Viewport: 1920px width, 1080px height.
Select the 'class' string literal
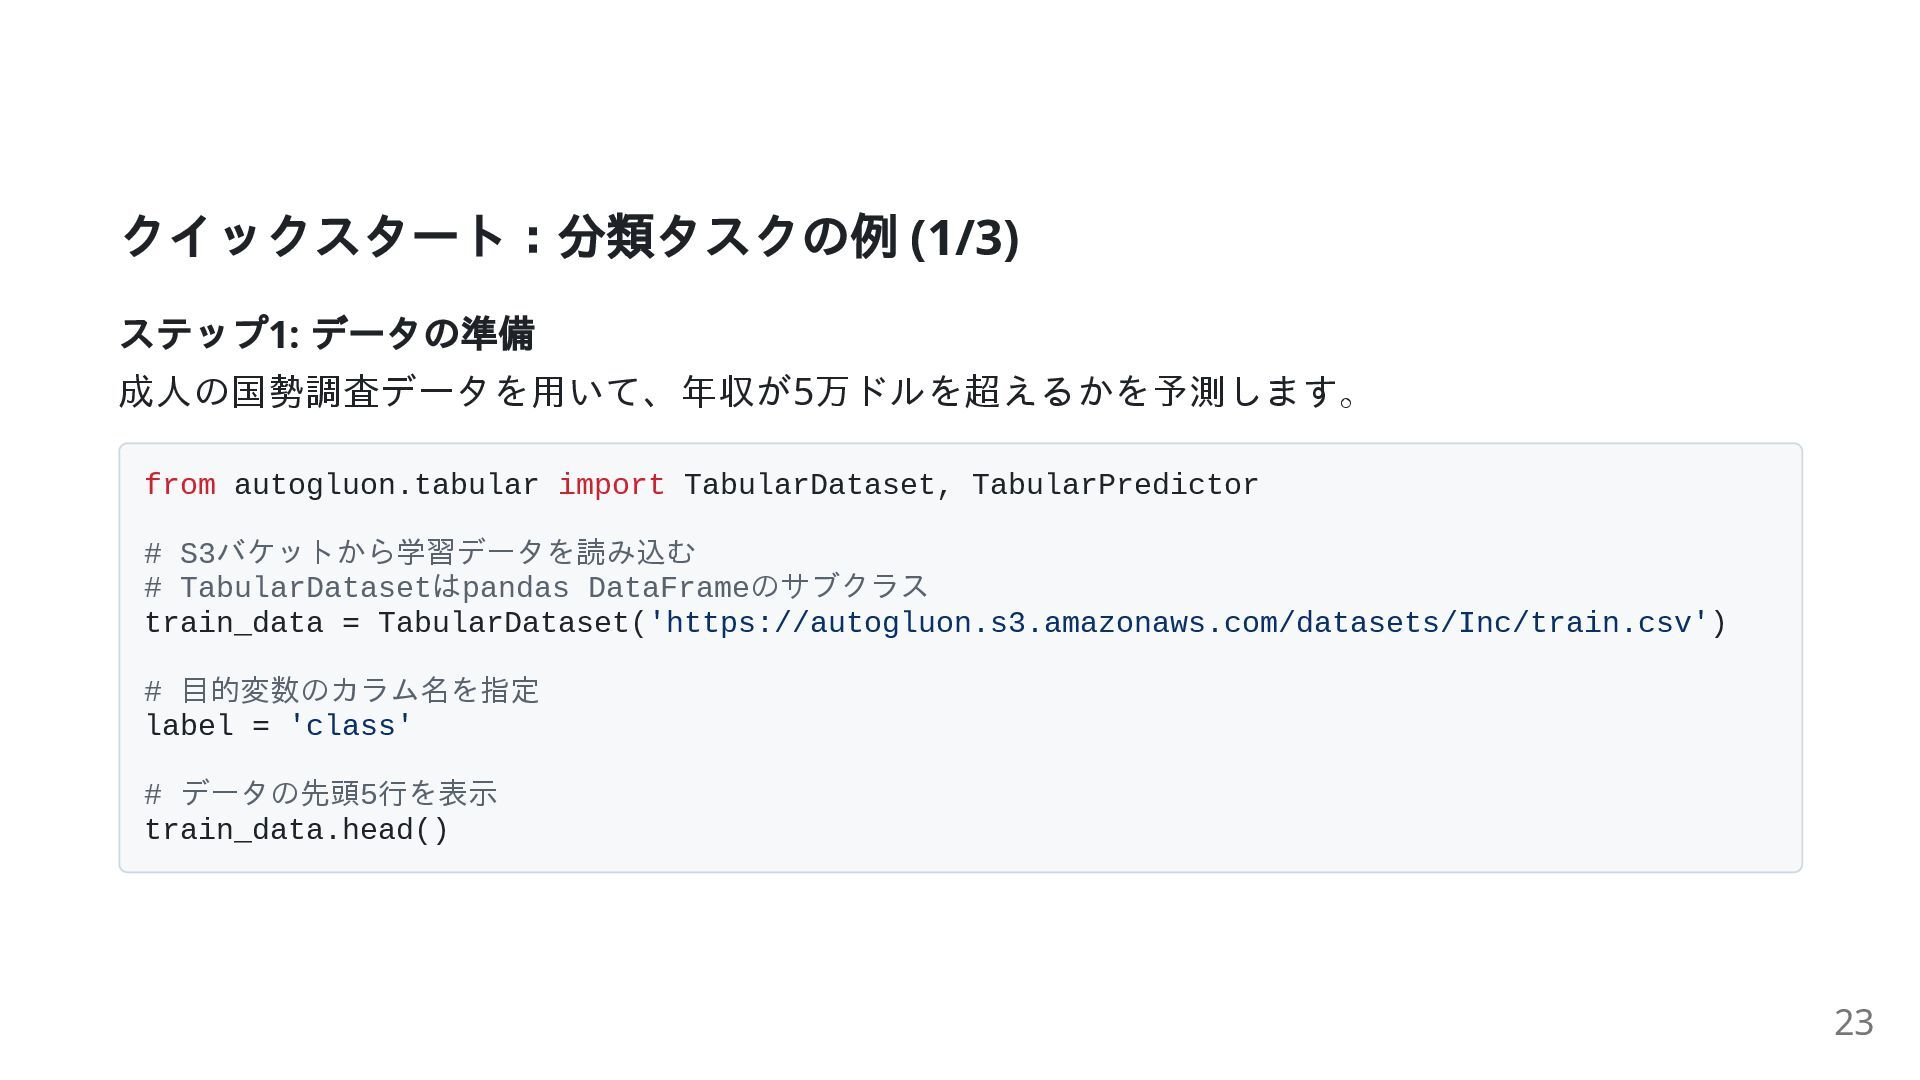pyautogui.click(x=350, y=726)
